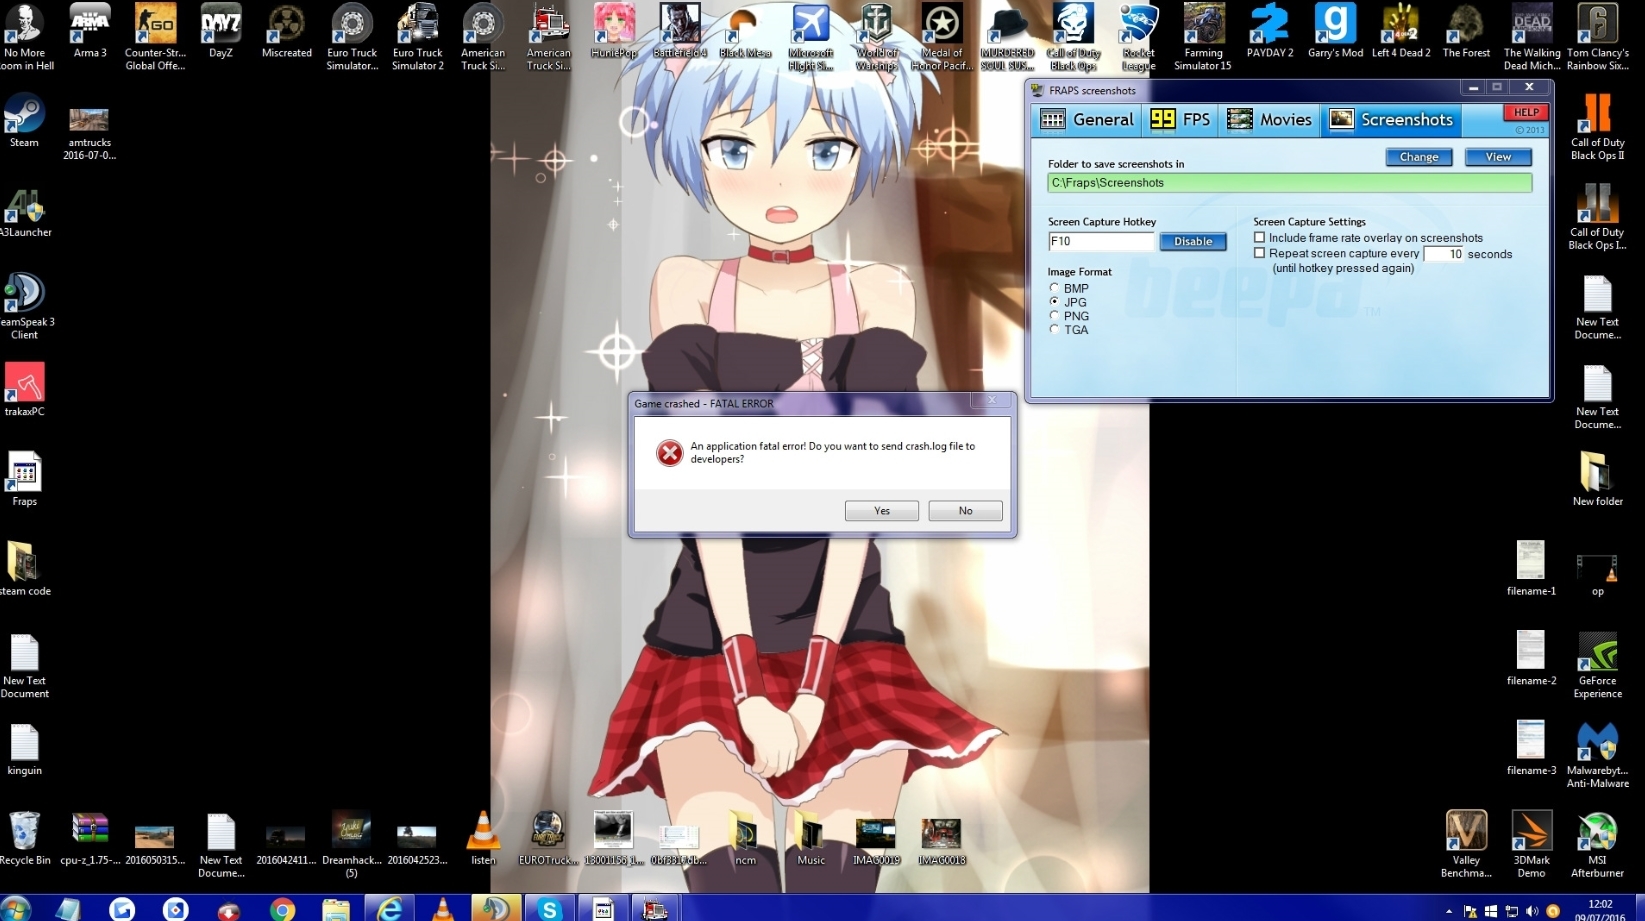Click Yes to send crash.log
1645x921 pixels.
882,511
